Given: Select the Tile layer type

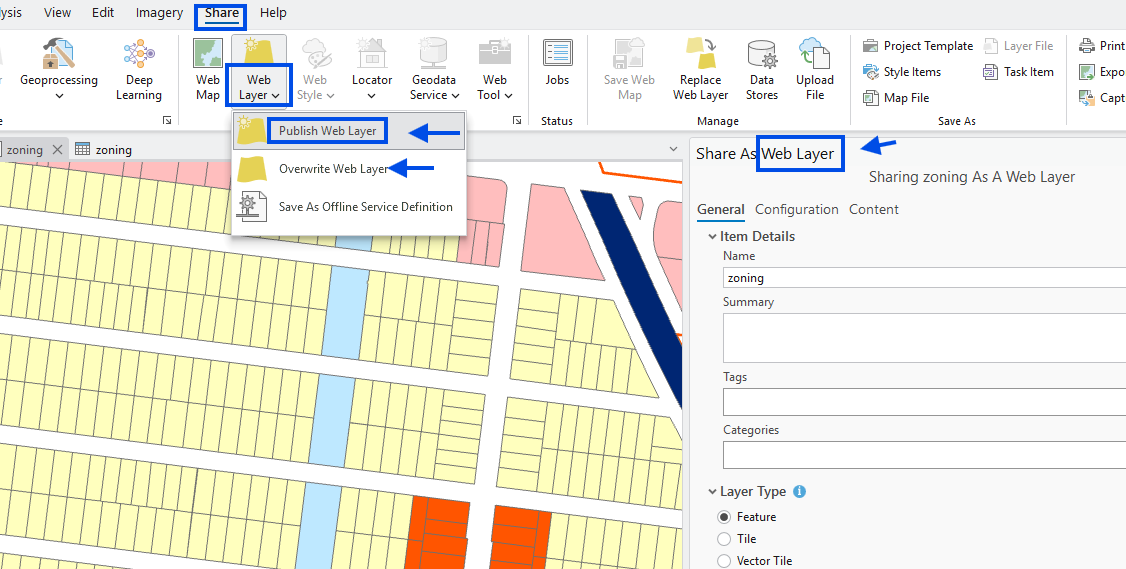Looking at the screenshot, I should [725, 539].
